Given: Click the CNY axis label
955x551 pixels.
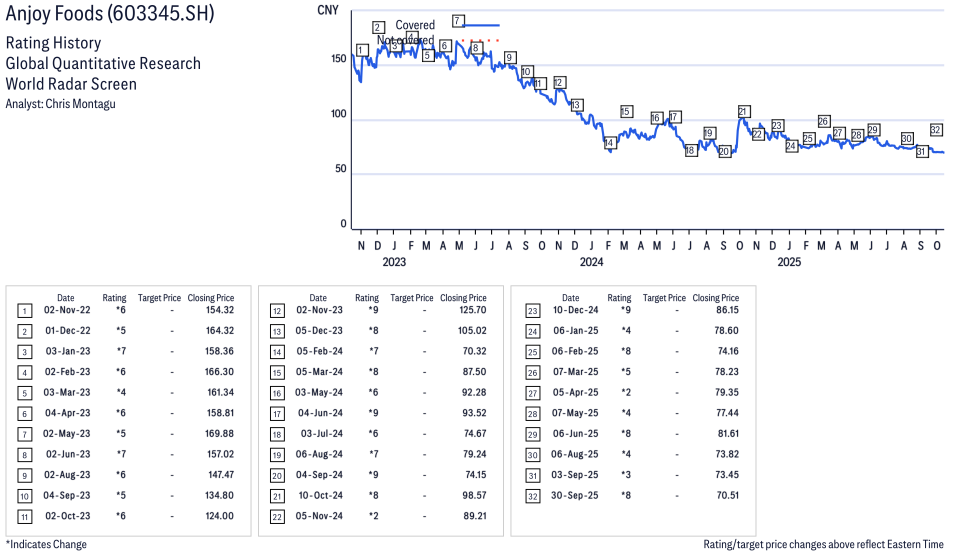Looking at the screenshot, I should coord(326,10).
